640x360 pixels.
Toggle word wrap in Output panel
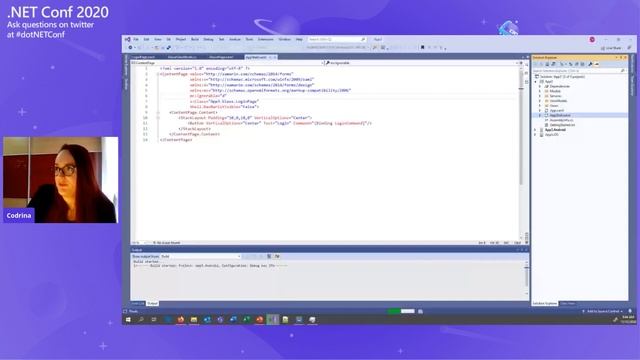[x=277, y=256]
